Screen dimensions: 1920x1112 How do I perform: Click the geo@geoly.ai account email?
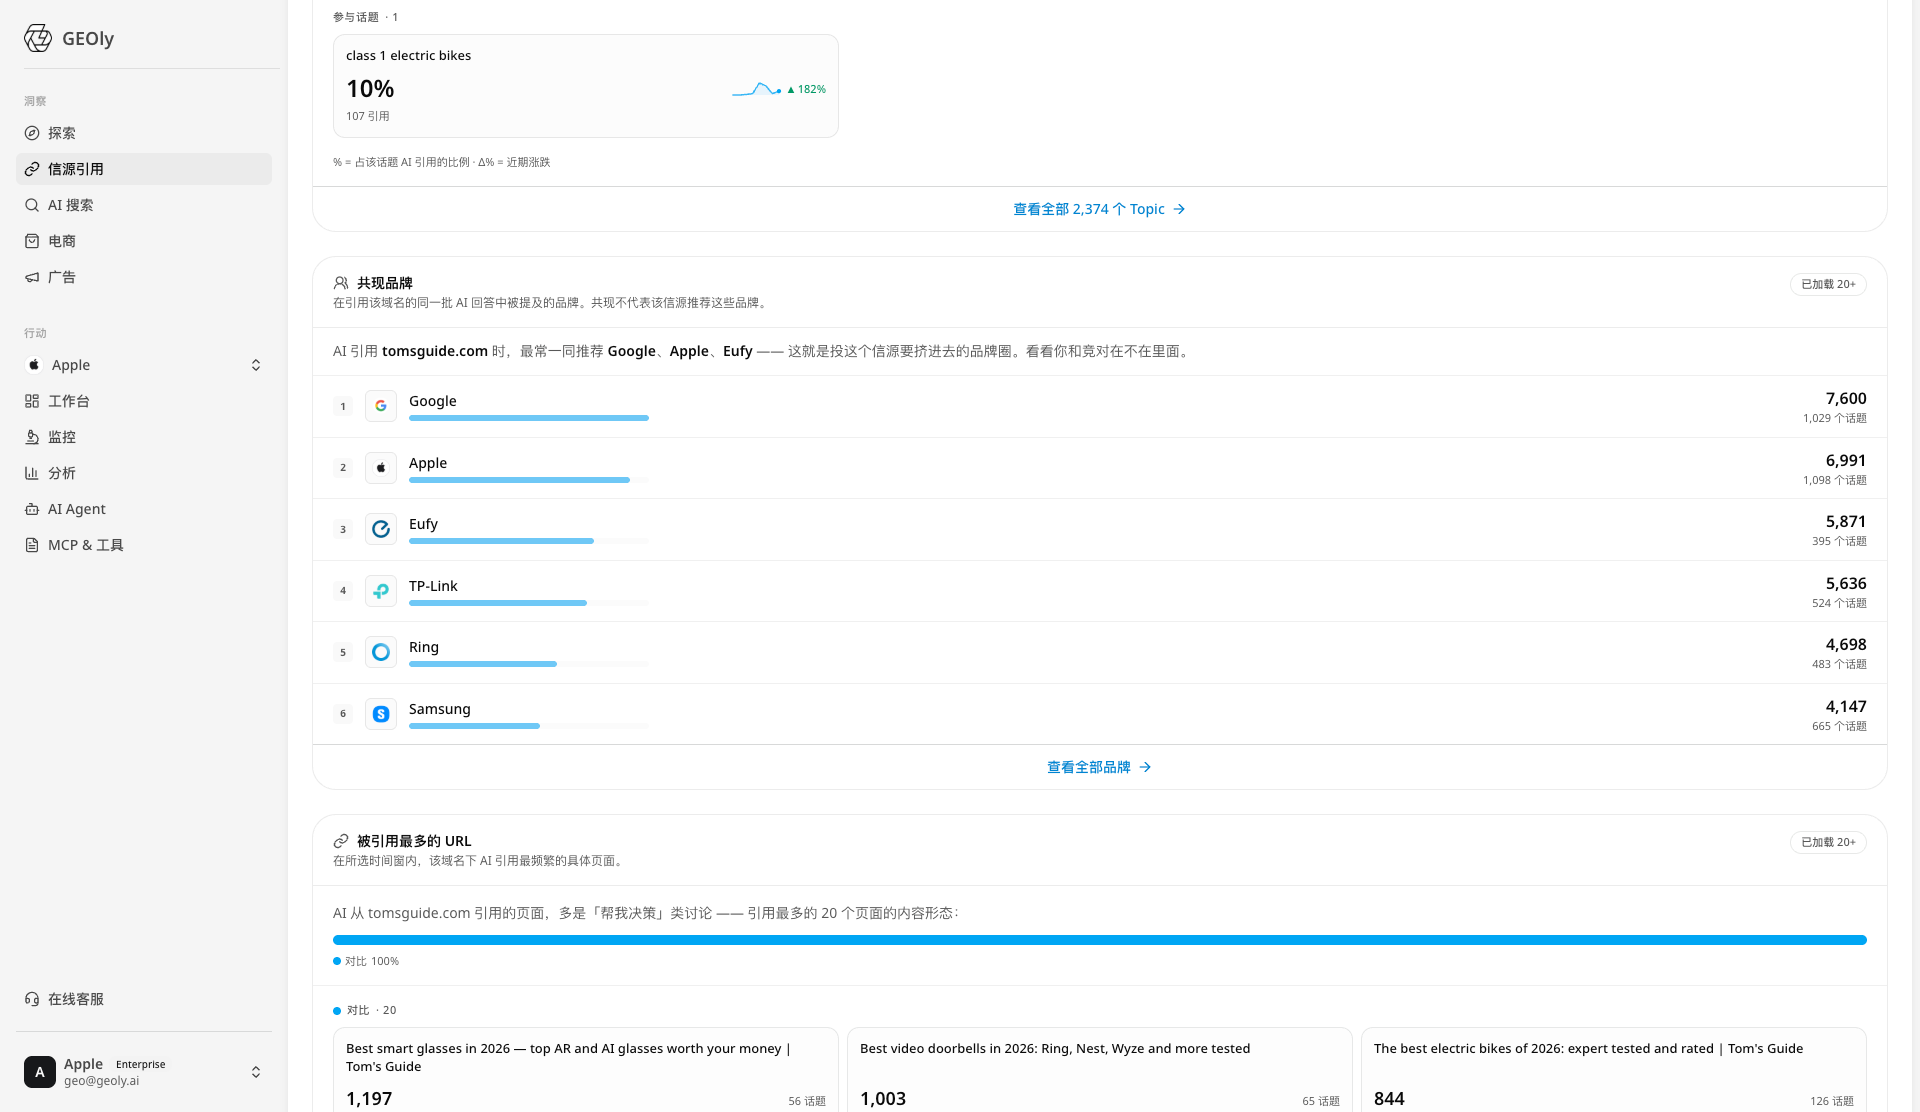[102, 1081]
